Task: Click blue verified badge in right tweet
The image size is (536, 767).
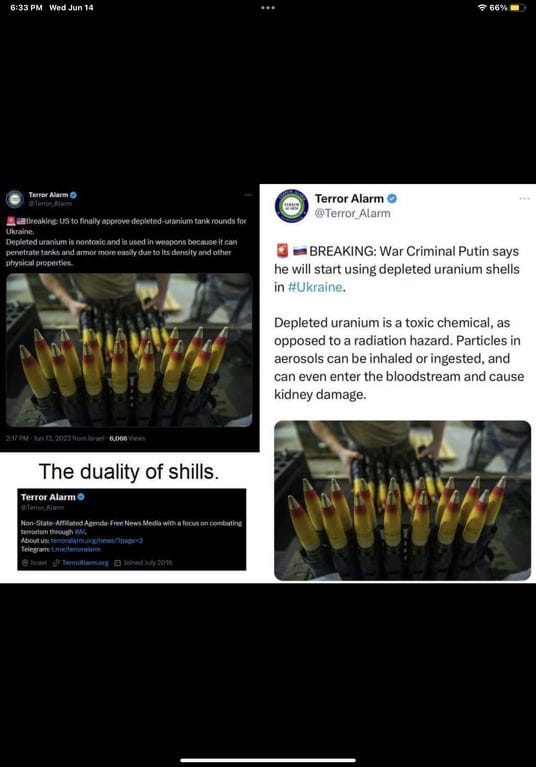Action: coord(392,199)
